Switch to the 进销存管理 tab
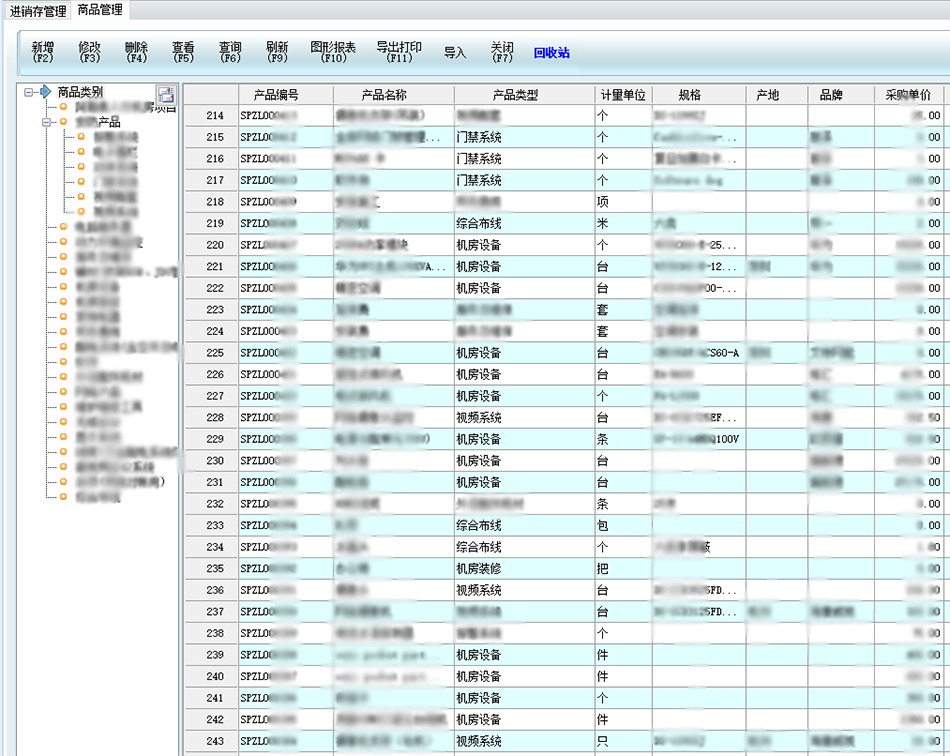The height and width of the screenshot is (756, 950). tap(38, 11)
